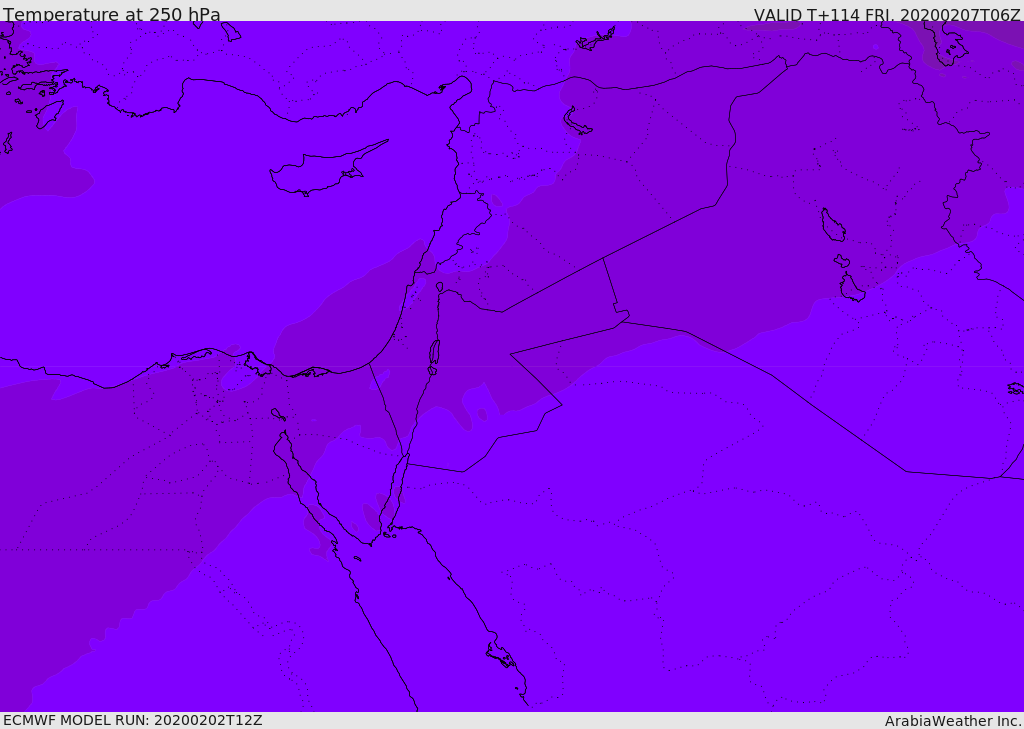Click the Sea of Galilee outline

tap(440, 287)
